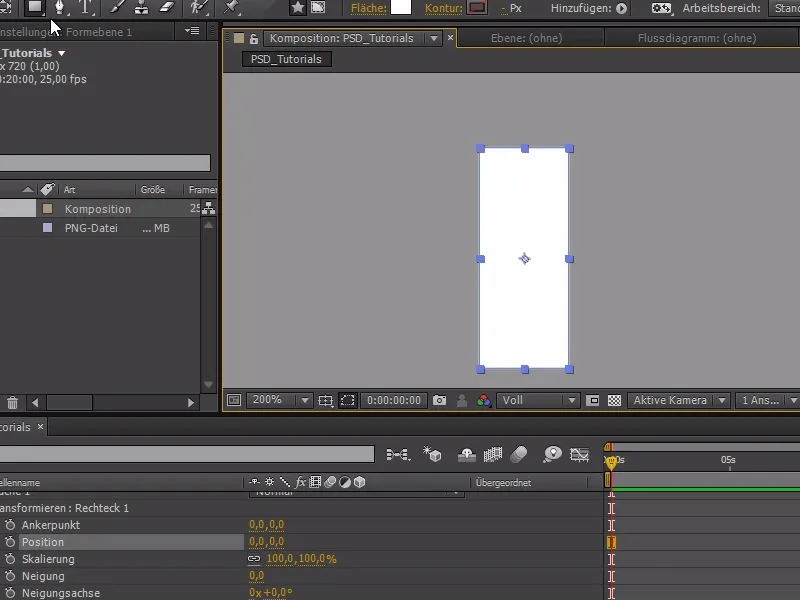Click the mask mode icon beside the star

point(318,7)
